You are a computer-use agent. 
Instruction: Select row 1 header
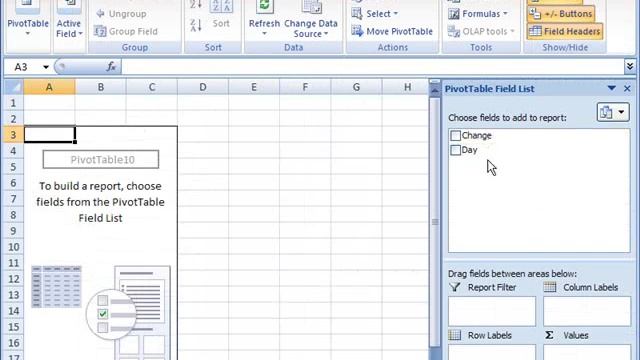point(13,103)
